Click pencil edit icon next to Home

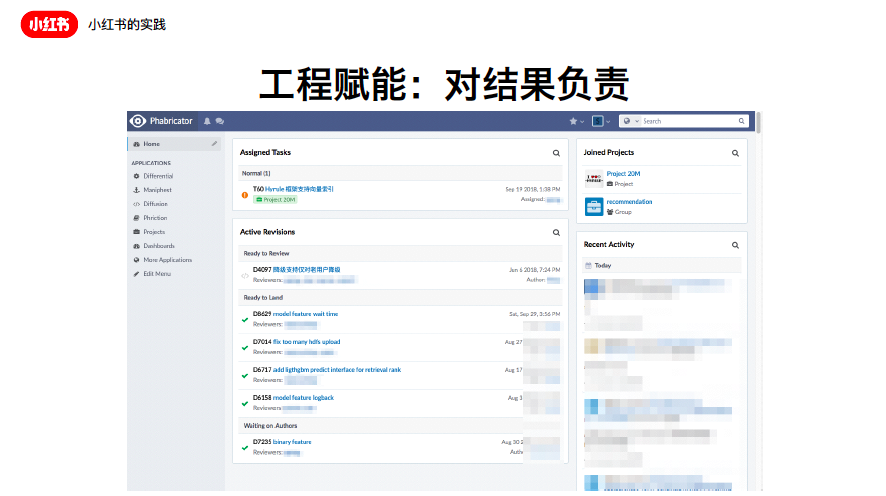[214, 143]
